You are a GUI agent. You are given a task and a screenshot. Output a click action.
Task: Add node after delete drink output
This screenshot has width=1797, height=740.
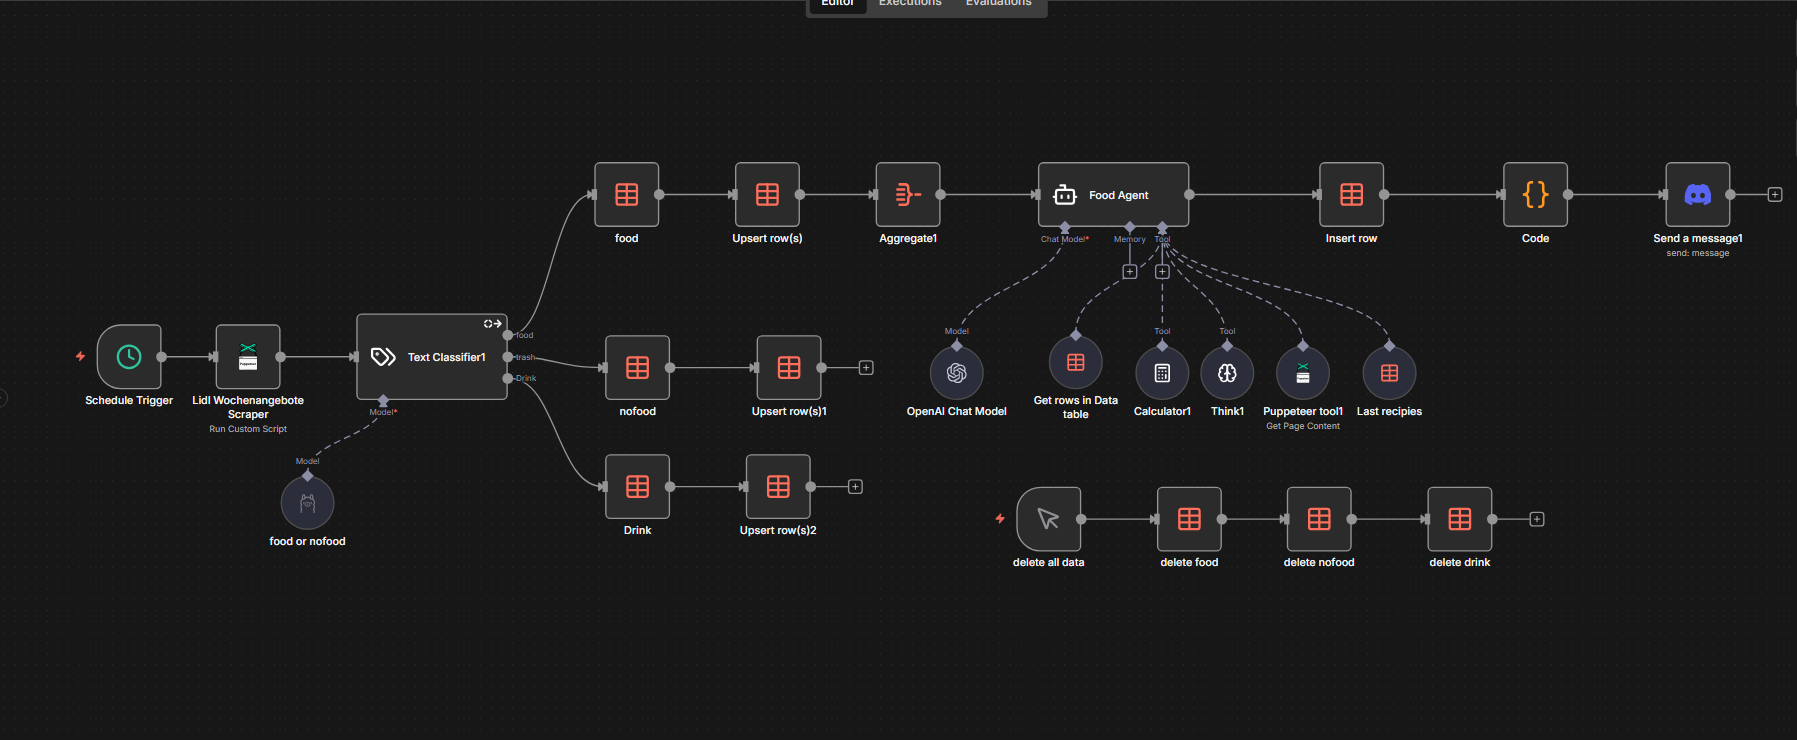pyautogui.click(x=1537, y=519)
